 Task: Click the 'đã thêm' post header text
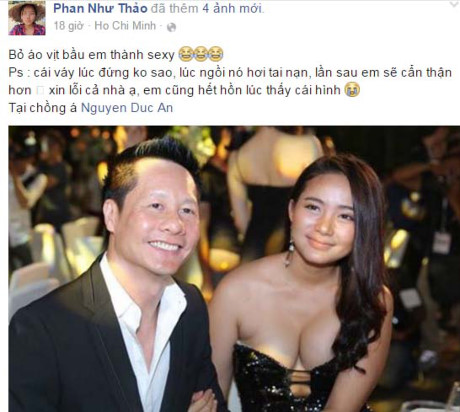tap(175, 9)
